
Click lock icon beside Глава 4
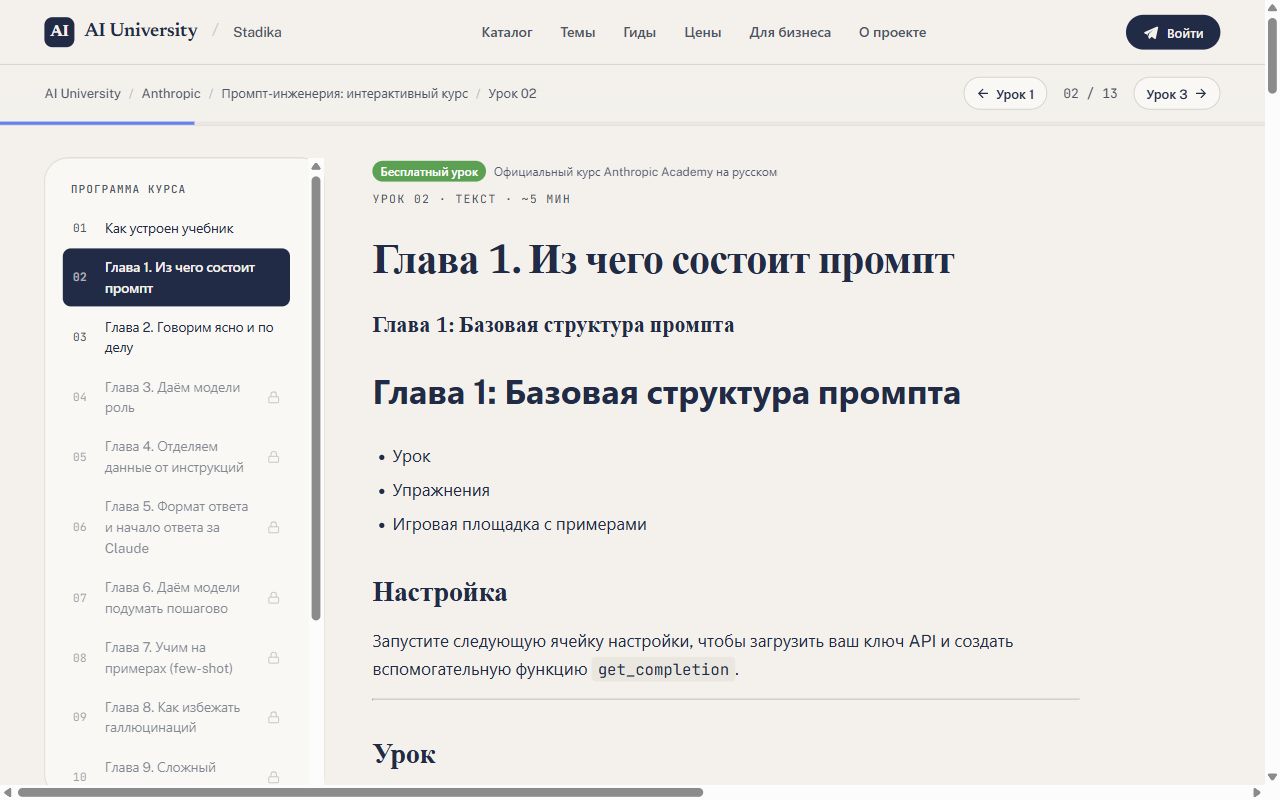coord(274,457)
